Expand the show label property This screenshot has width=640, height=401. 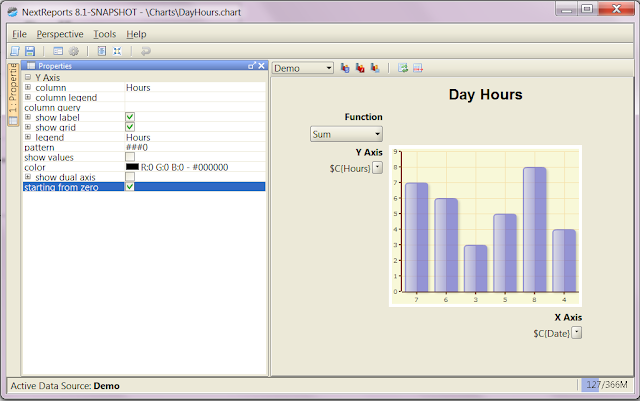tap(28, 117)
